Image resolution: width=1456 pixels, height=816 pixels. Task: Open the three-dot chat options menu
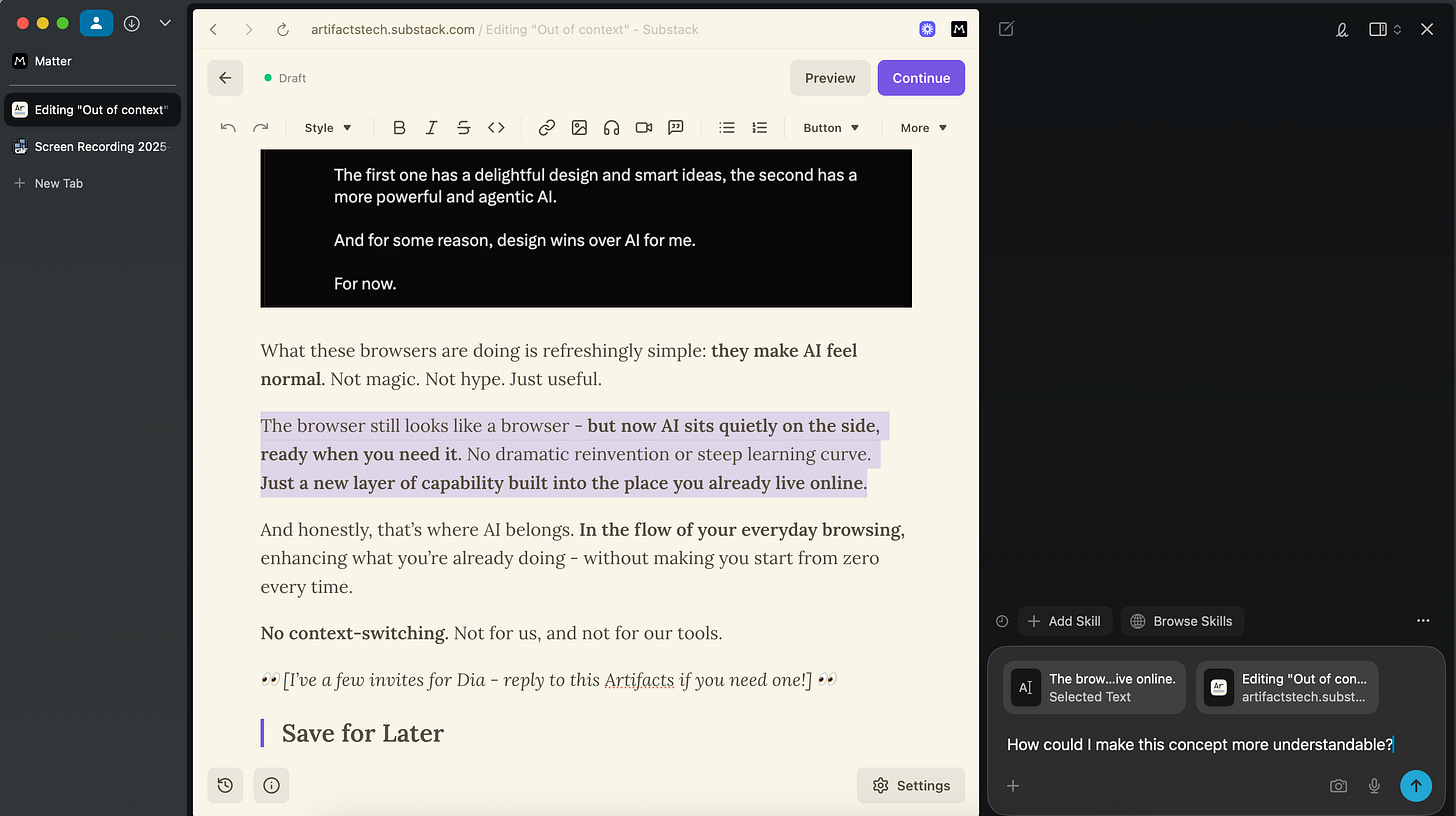tap(1423, 621)
